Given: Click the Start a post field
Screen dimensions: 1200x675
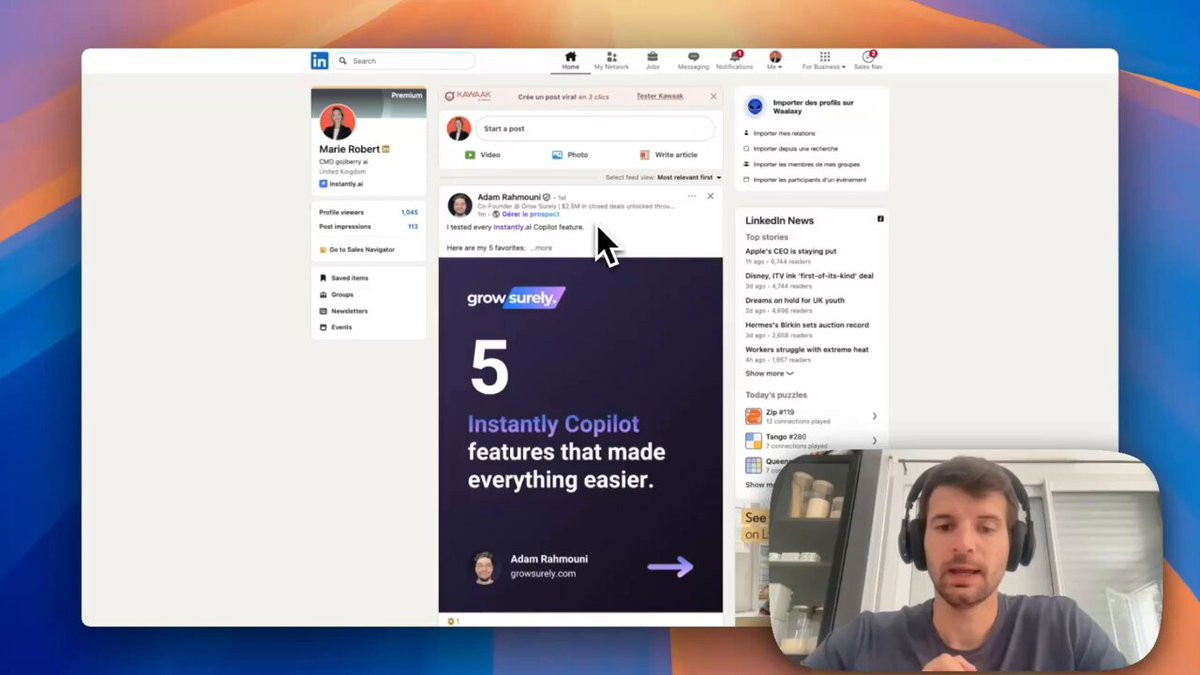Looking at the screenshot, I should (595, 128).
